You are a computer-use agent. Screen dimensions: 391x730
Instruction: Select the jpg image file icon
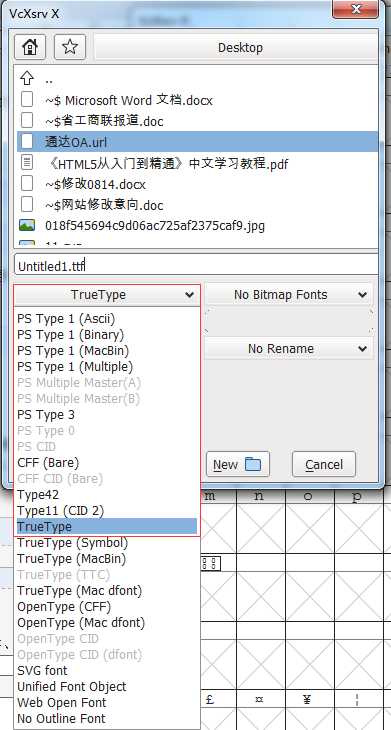coord(27,226)
